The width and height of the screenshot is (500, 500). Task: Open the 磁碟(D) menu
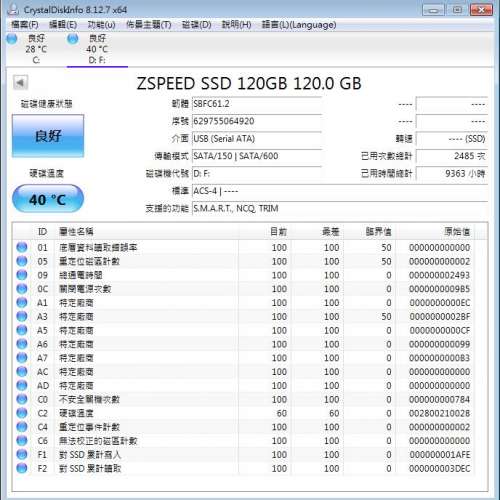pyautogui.click(x=197, y=25)
